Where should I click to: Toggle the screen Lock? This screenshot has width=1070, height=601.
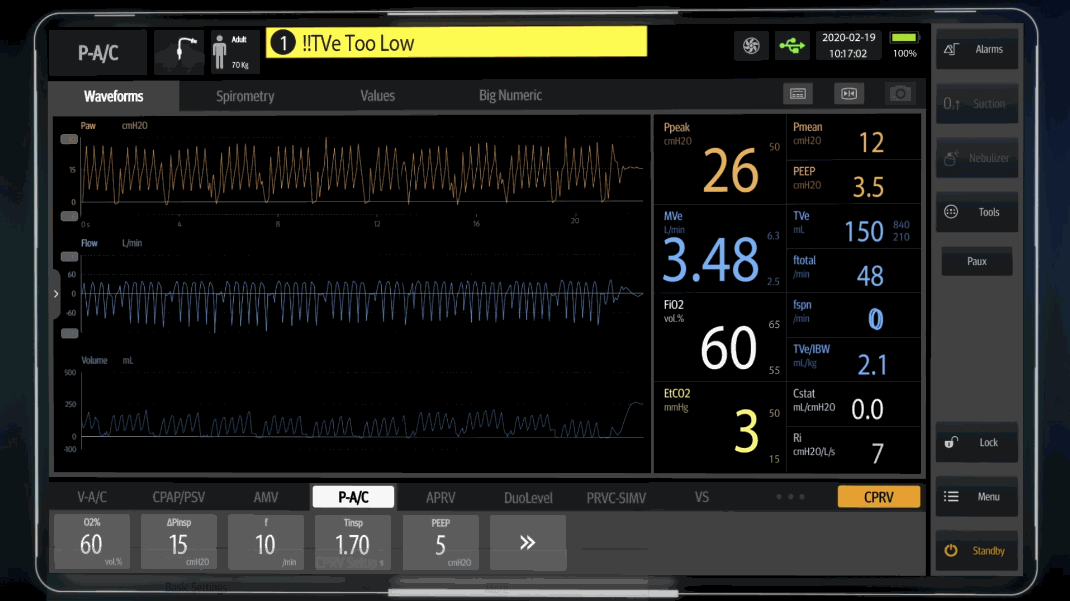coord(976,442)
